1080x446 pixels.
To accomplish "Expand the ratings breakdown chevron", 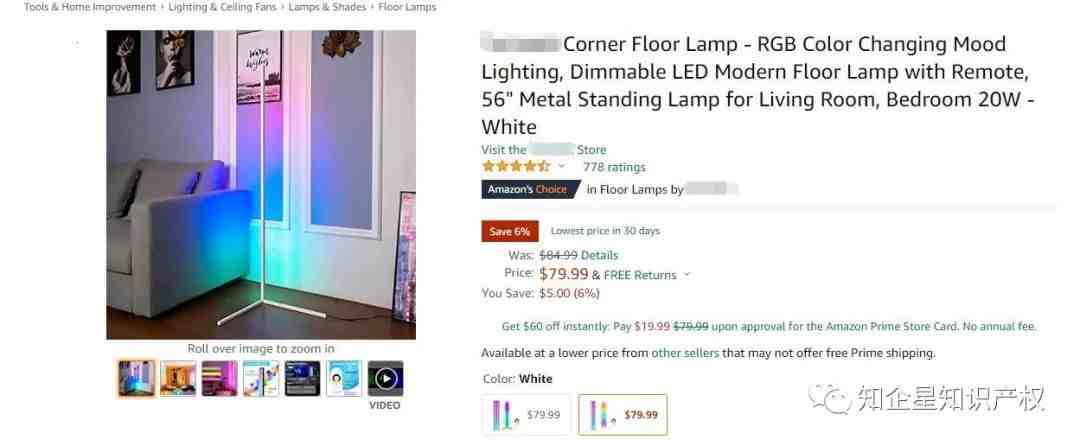I will (x=561, y=167).
